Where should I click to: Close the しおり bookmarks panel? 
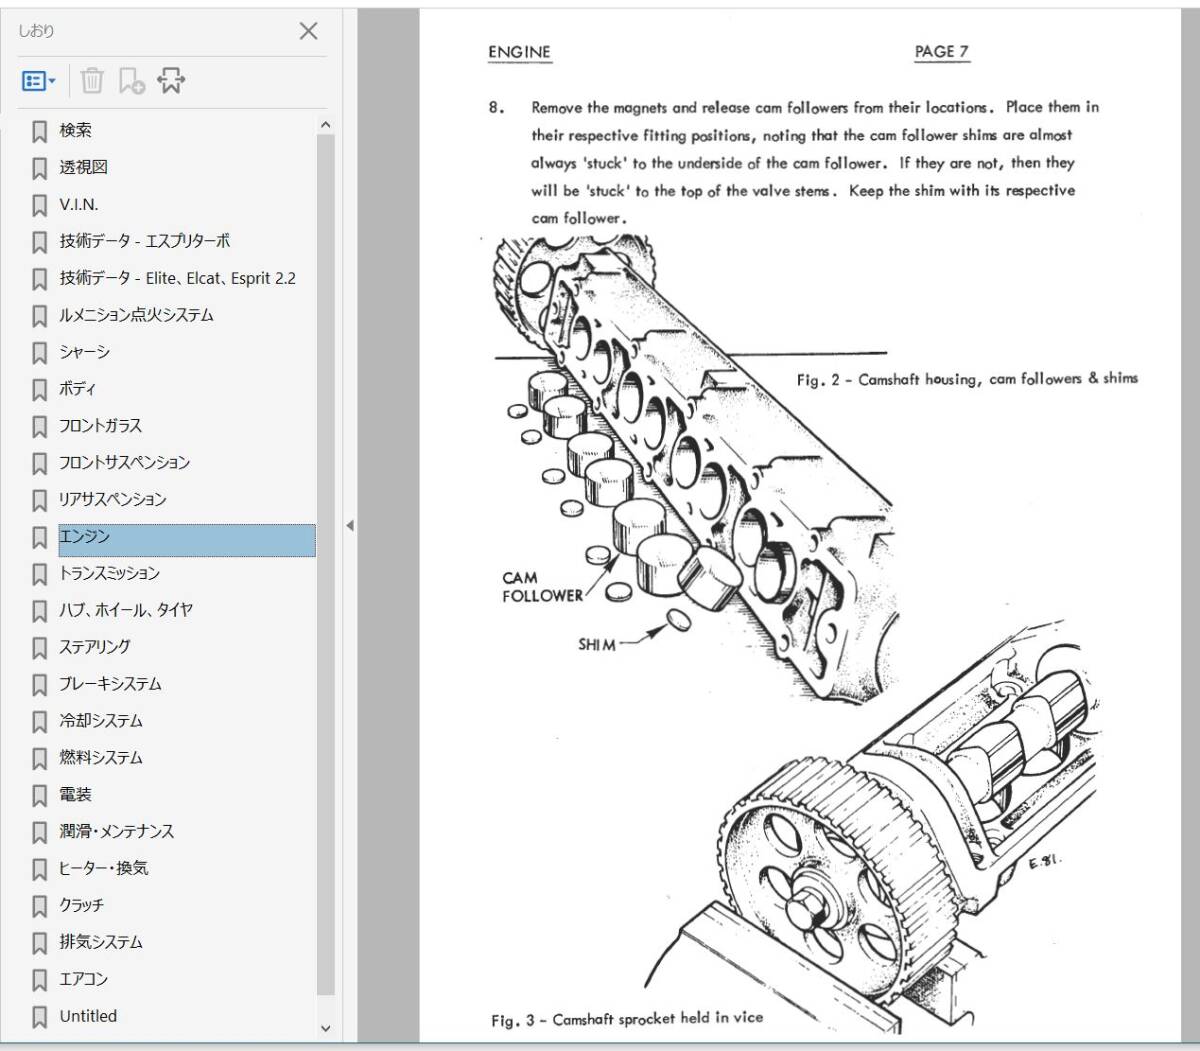click(309, 31)
